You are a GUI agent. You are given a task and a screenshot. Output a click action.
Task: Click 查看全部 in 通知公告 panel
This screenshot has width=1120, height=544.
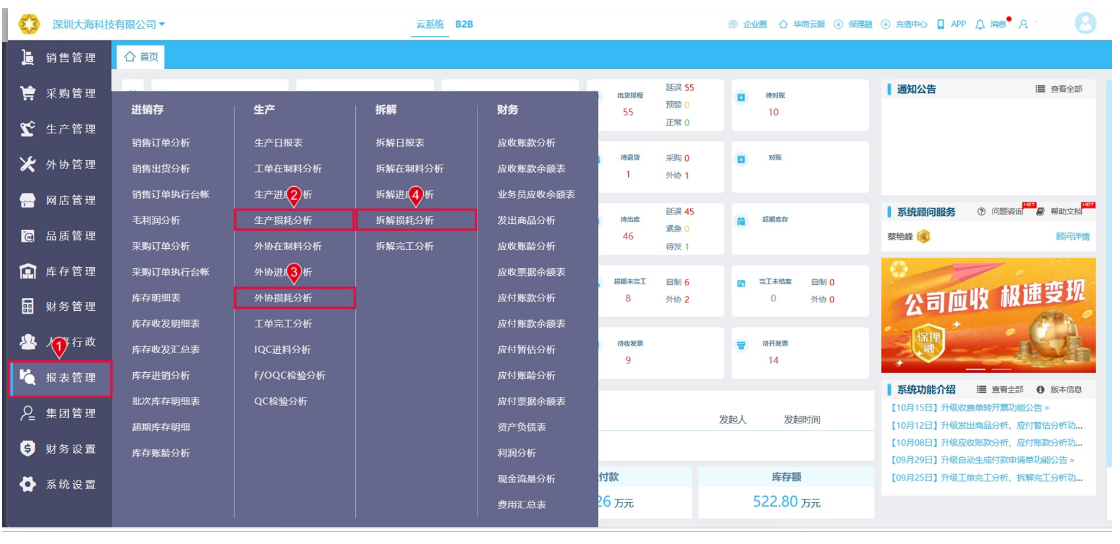tap(1059, 89)
